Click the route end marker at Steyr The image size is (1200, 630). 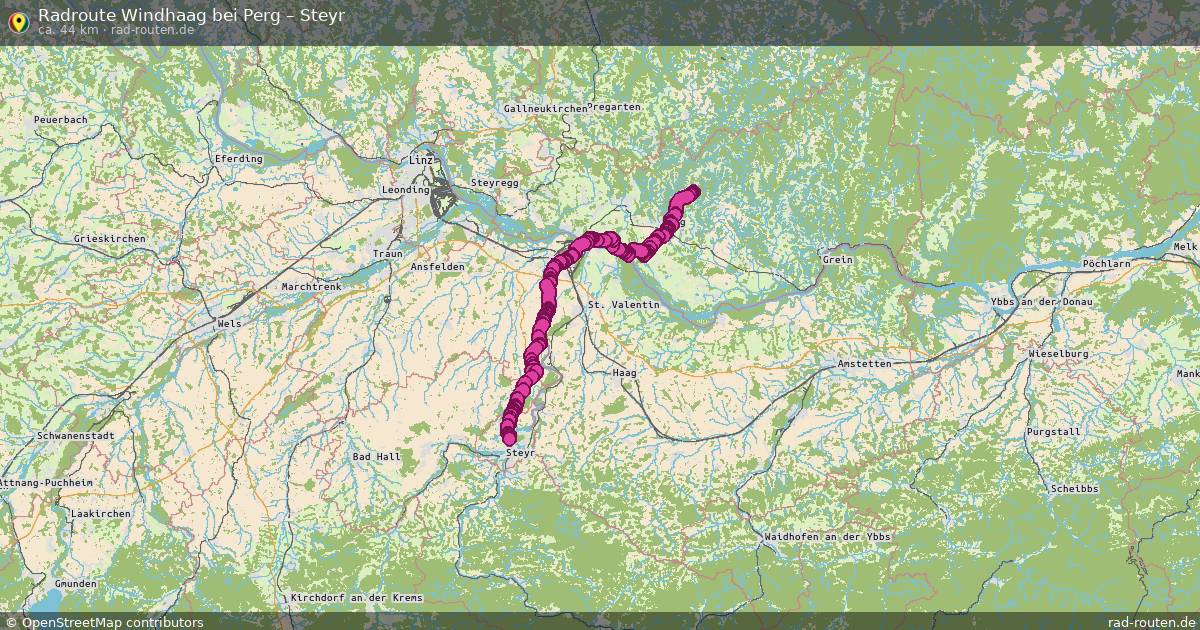(509, 437)
